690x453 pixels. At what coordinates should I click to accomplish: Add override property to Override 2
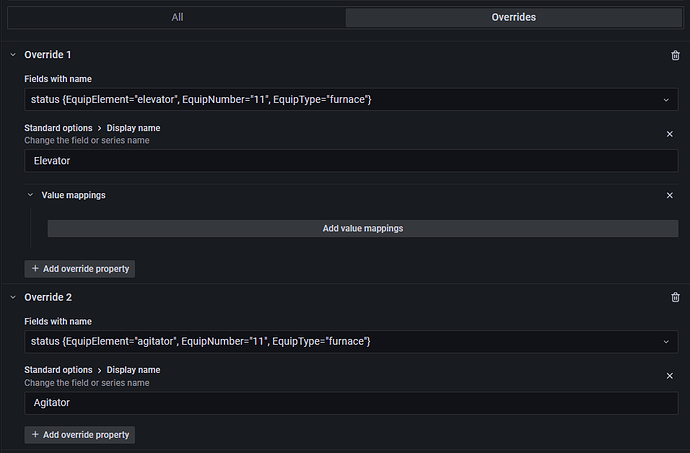pos(79,435)
